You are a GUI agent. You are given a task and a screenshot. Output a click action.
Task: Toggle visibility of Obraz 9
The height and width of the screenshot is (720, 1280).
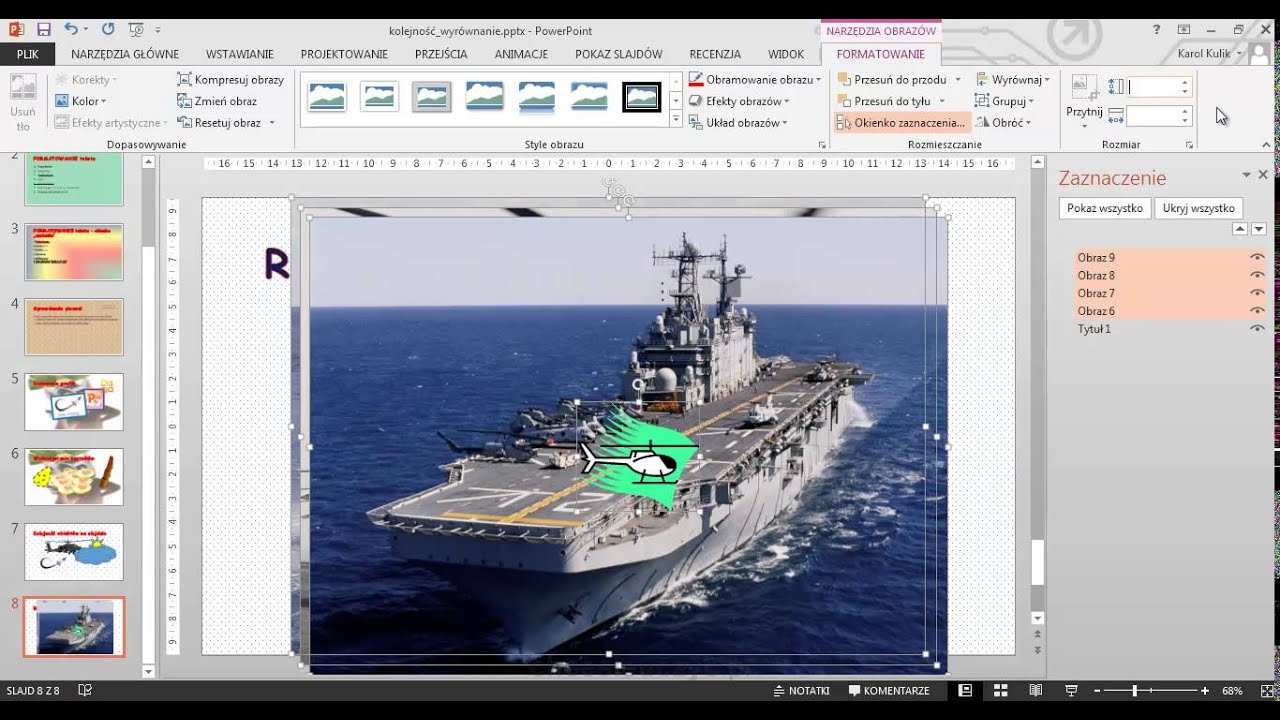point(1257,258)
